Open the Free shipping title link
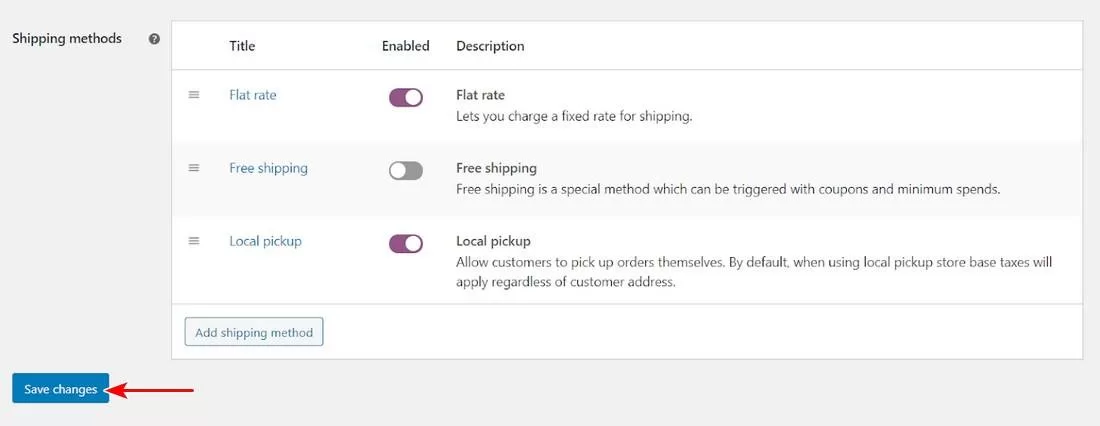Image resolution: width=1100 pixels, height=426 pixels. point(268,168)
